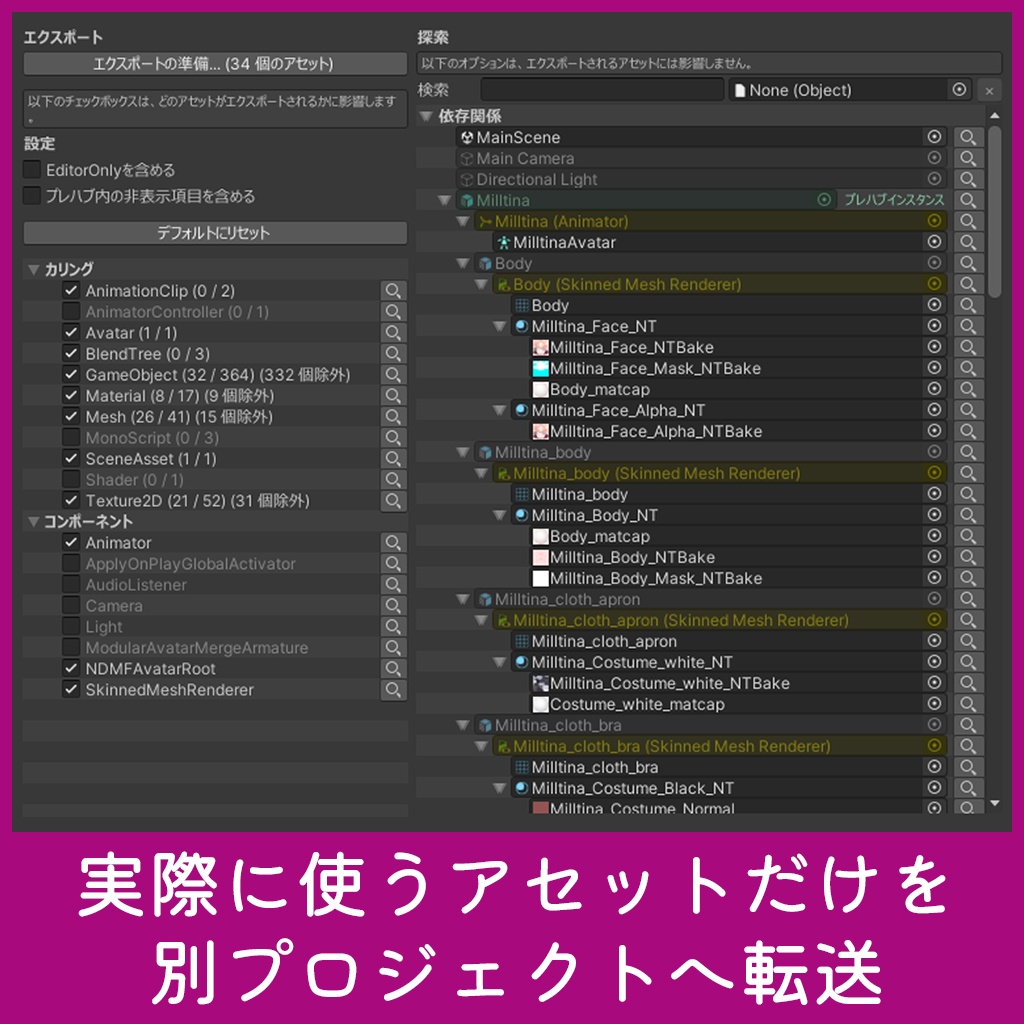Click magnifier icon beside Avatar (1 / 1)
This screenshot has width=1024, height=1024.
pos(393,332)
